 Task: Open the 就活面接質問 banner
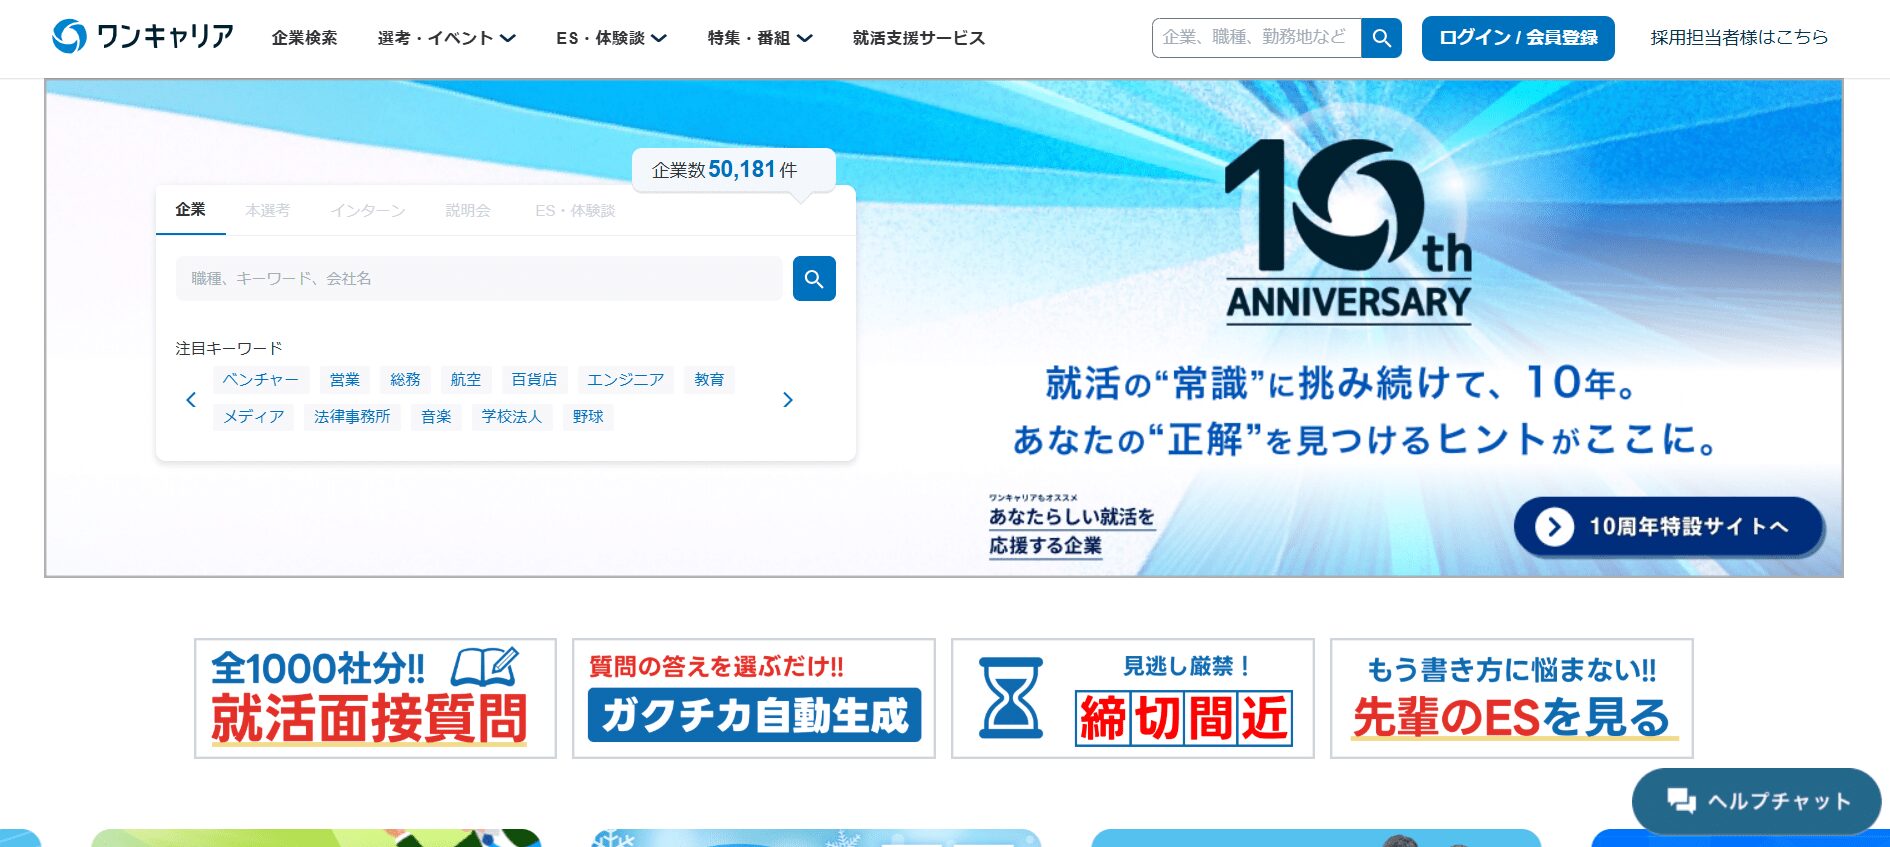point(375,699)
